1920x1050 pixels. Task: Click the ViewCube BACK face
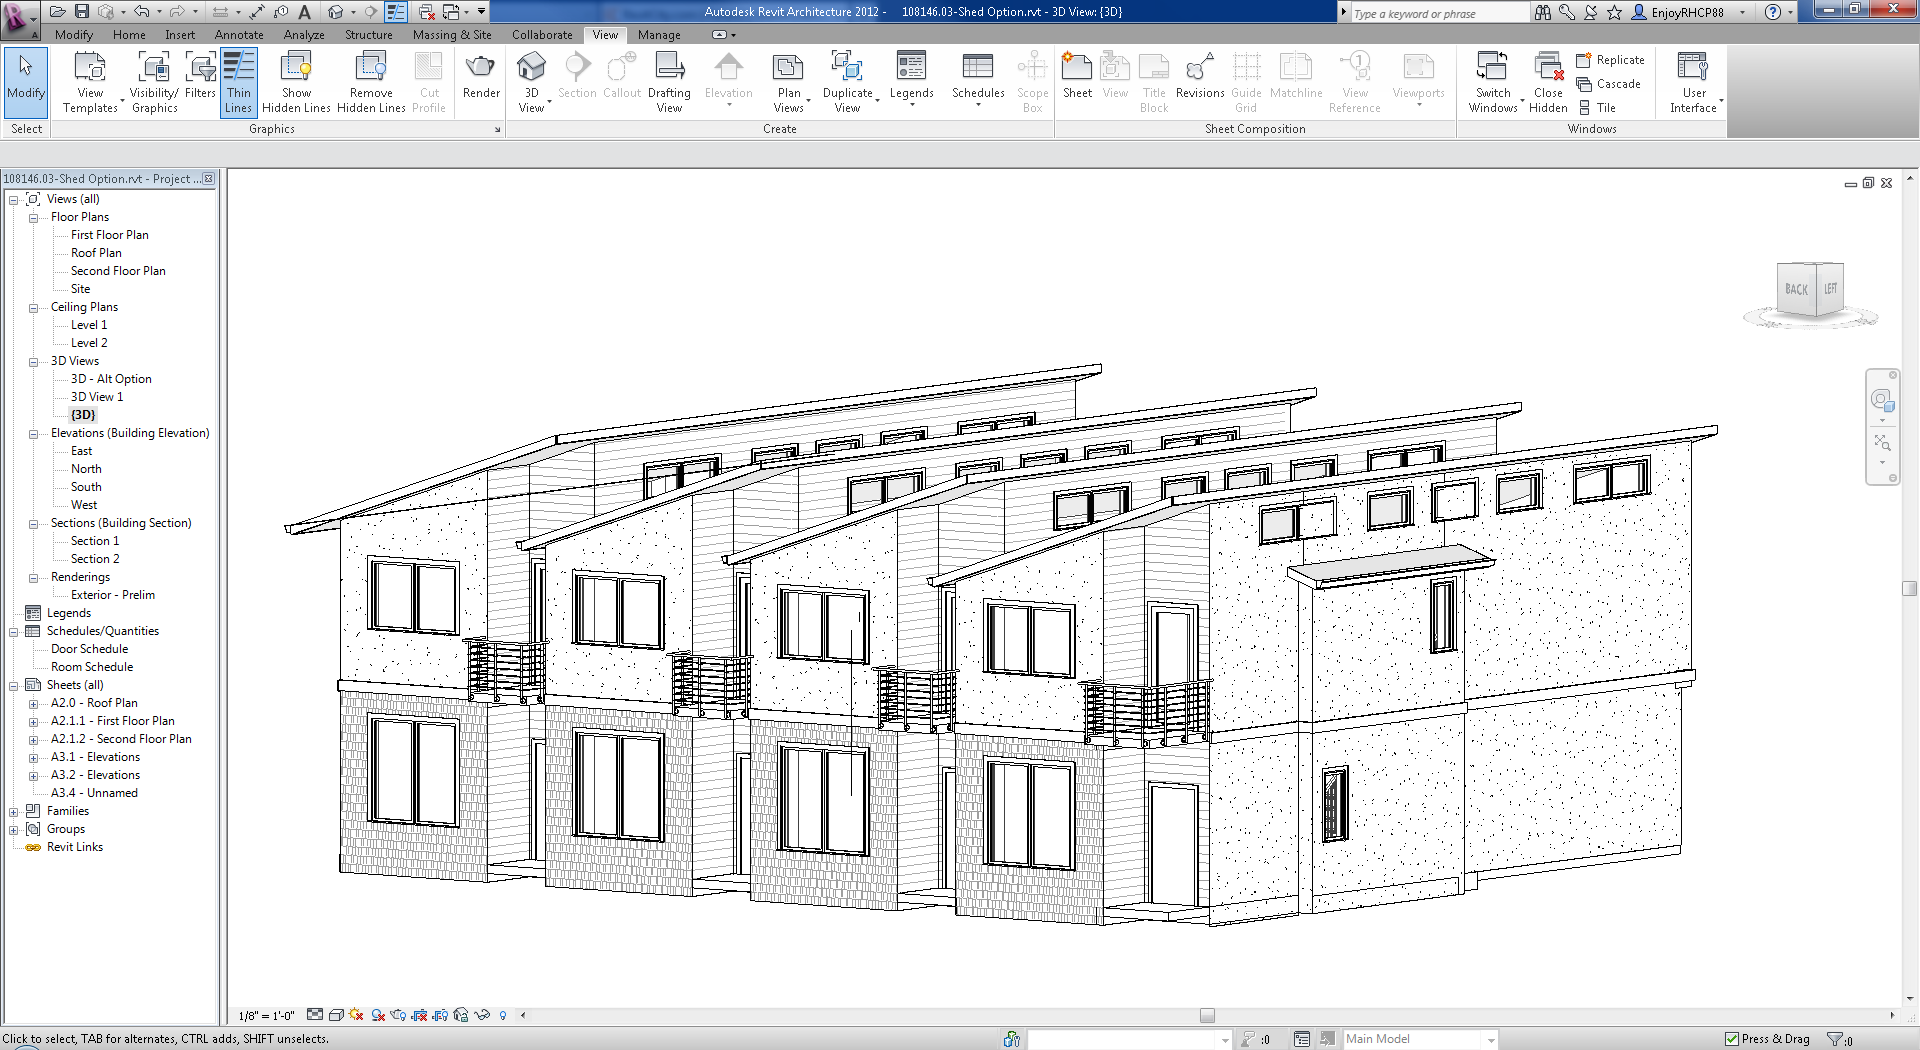(x=1796, y=289)
